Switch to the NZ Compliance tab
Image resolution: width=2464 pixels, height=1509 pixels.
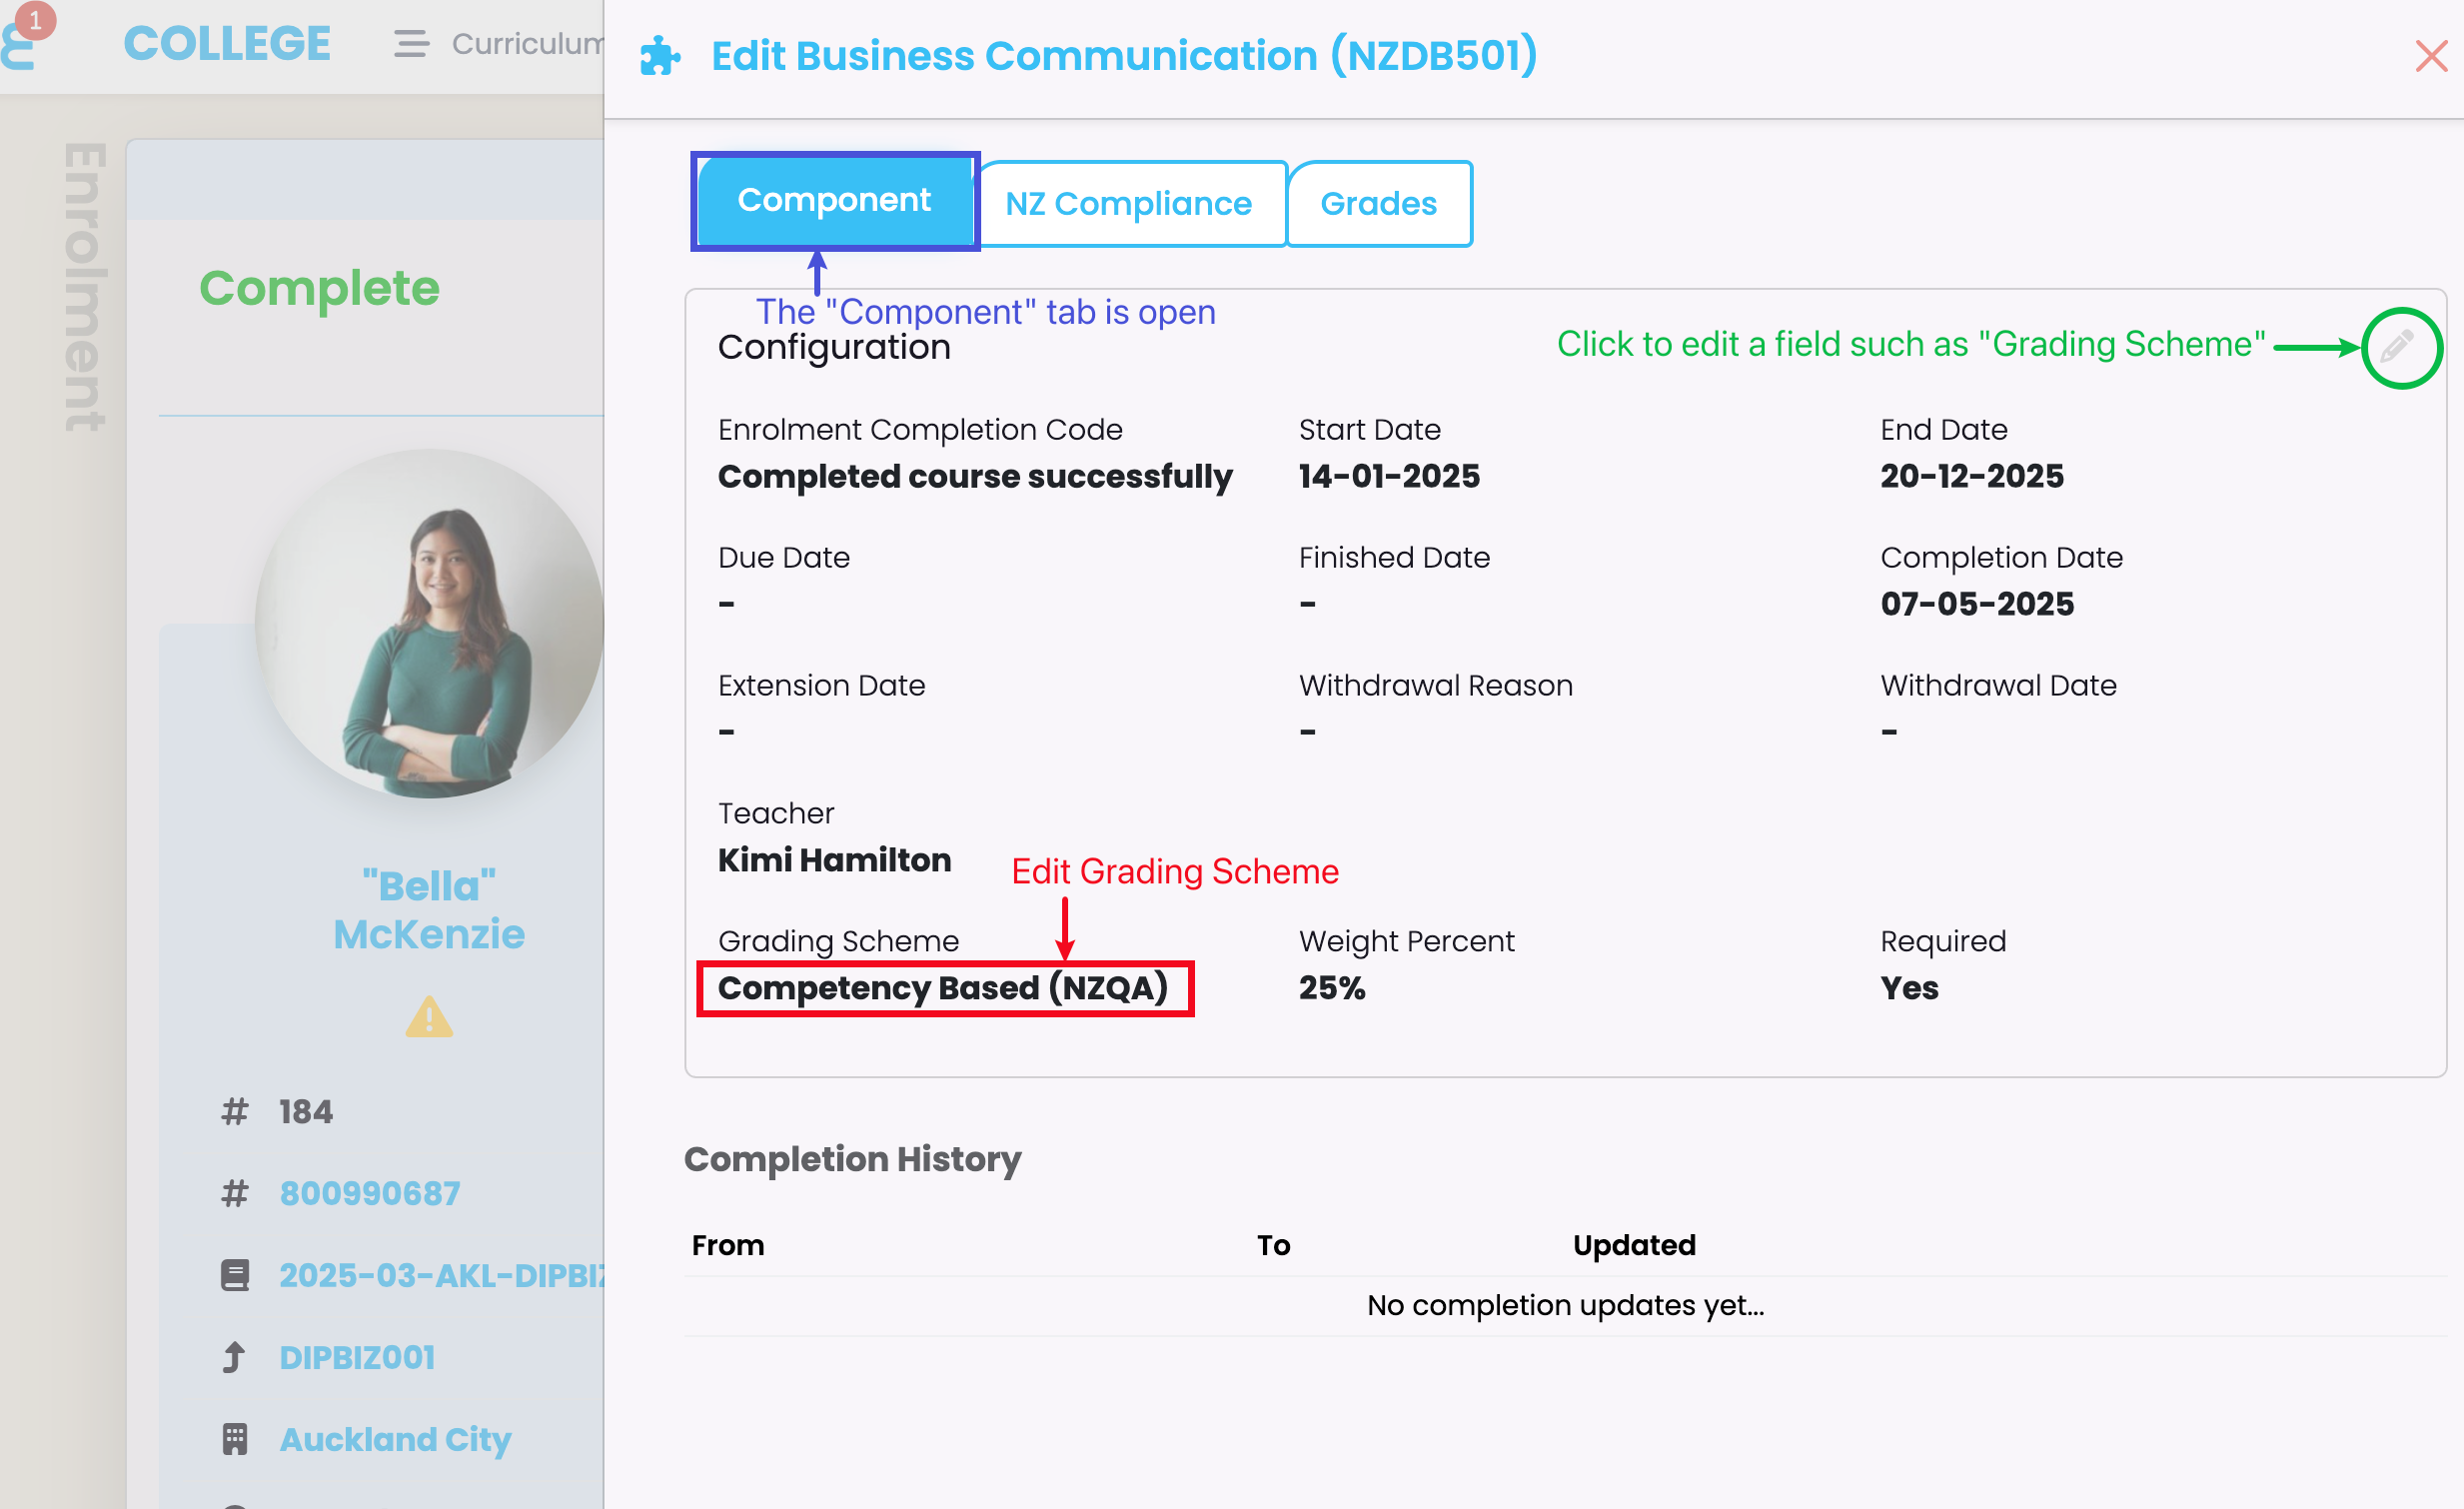pyautogui.click(x=1128, y=203)
